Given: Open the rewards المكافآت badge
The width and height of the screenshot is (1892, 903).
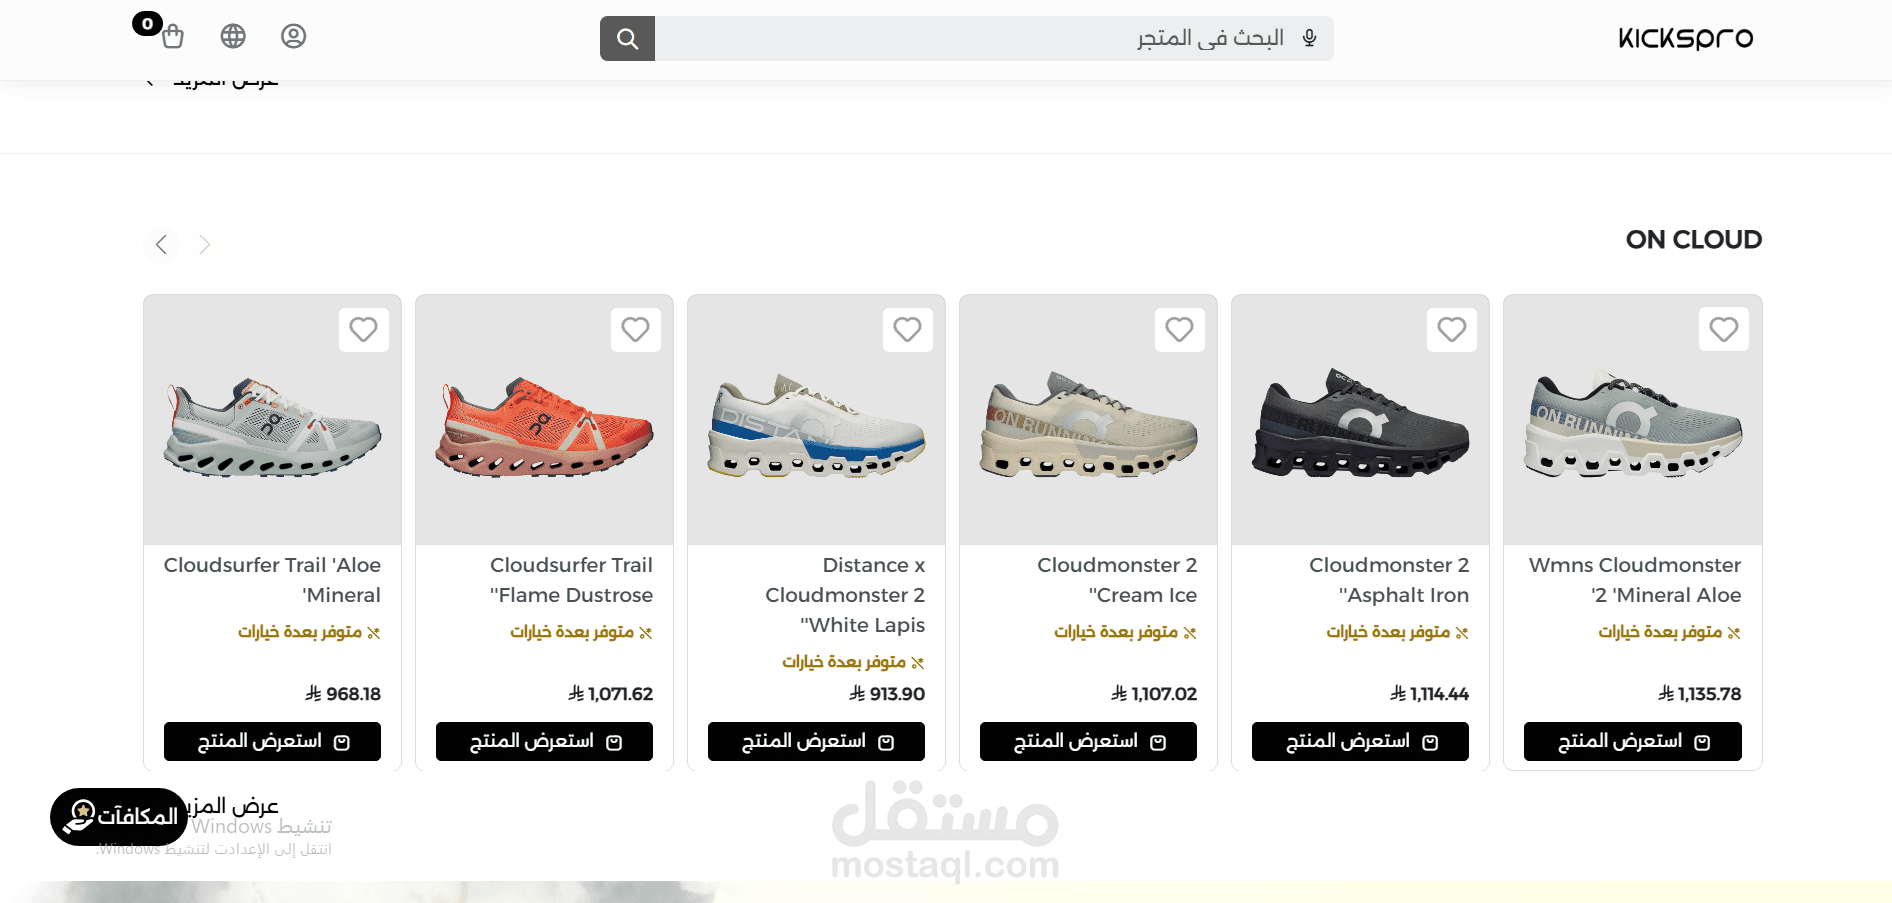Looking at the screenshot, I should pos(119,817).
